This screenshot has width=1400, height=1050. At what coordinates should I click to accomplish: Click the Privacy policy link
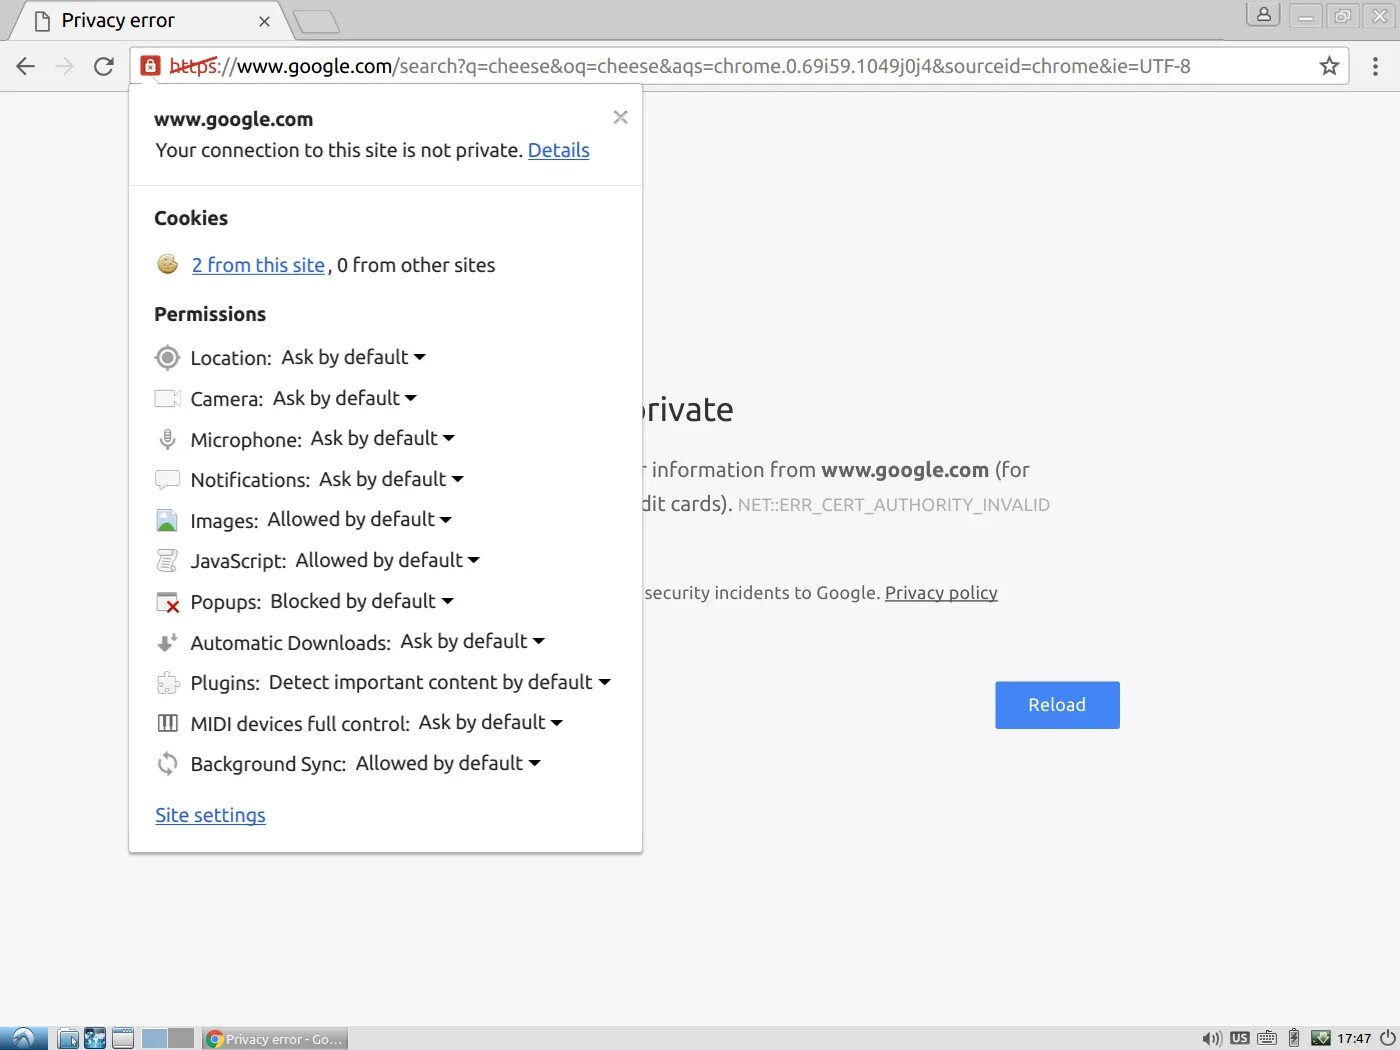(941, 593)
